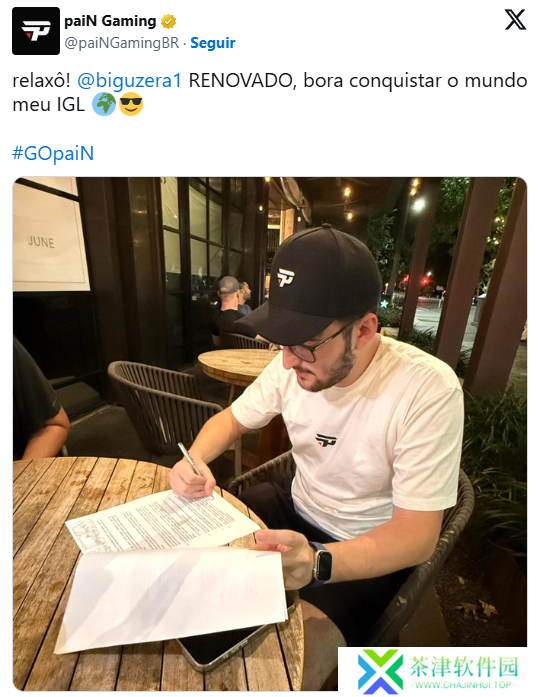Open the tweet photo of signing
538x697 pixels.
(x=269, y=433)
